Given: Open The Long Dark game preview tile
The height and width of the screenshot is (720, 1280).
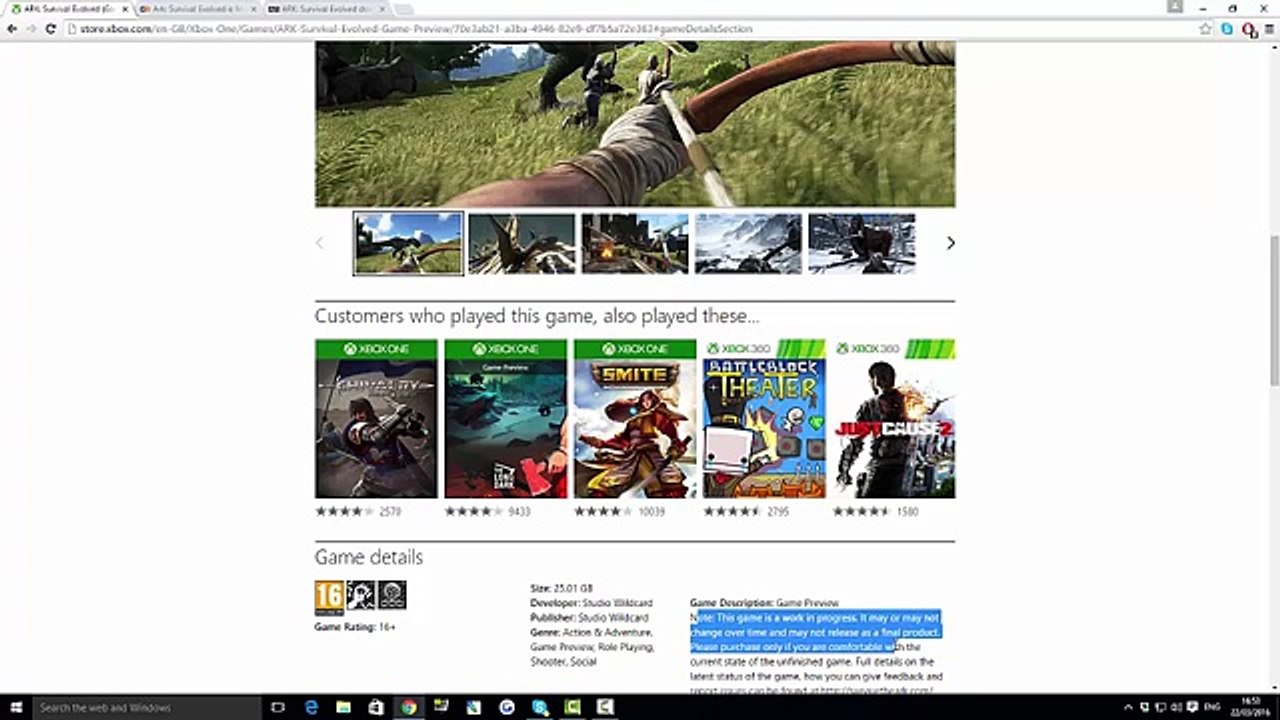Looking at the screenshot, I should [505, 419].
